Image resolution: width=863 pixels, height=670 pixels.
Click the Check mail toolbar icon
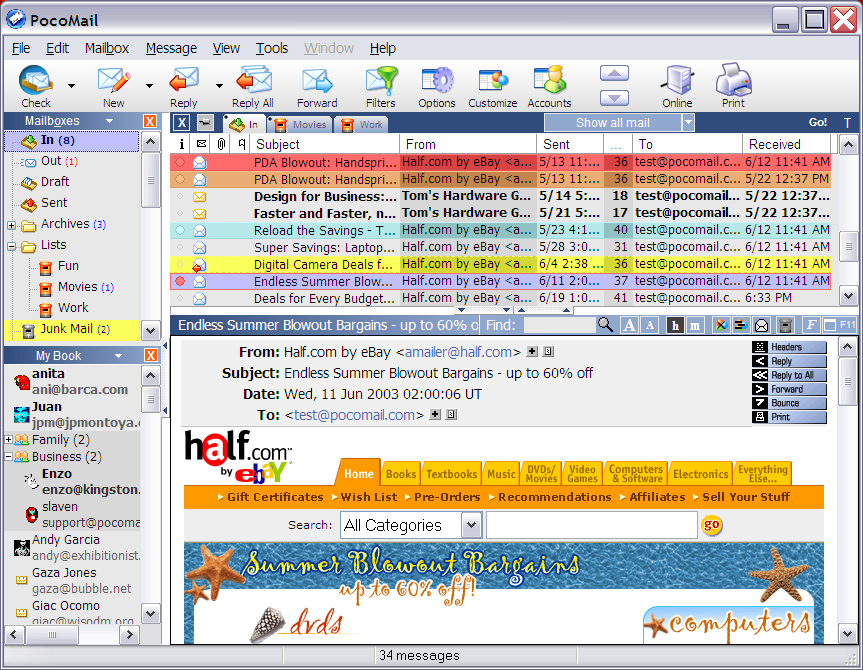coord(36,81)
